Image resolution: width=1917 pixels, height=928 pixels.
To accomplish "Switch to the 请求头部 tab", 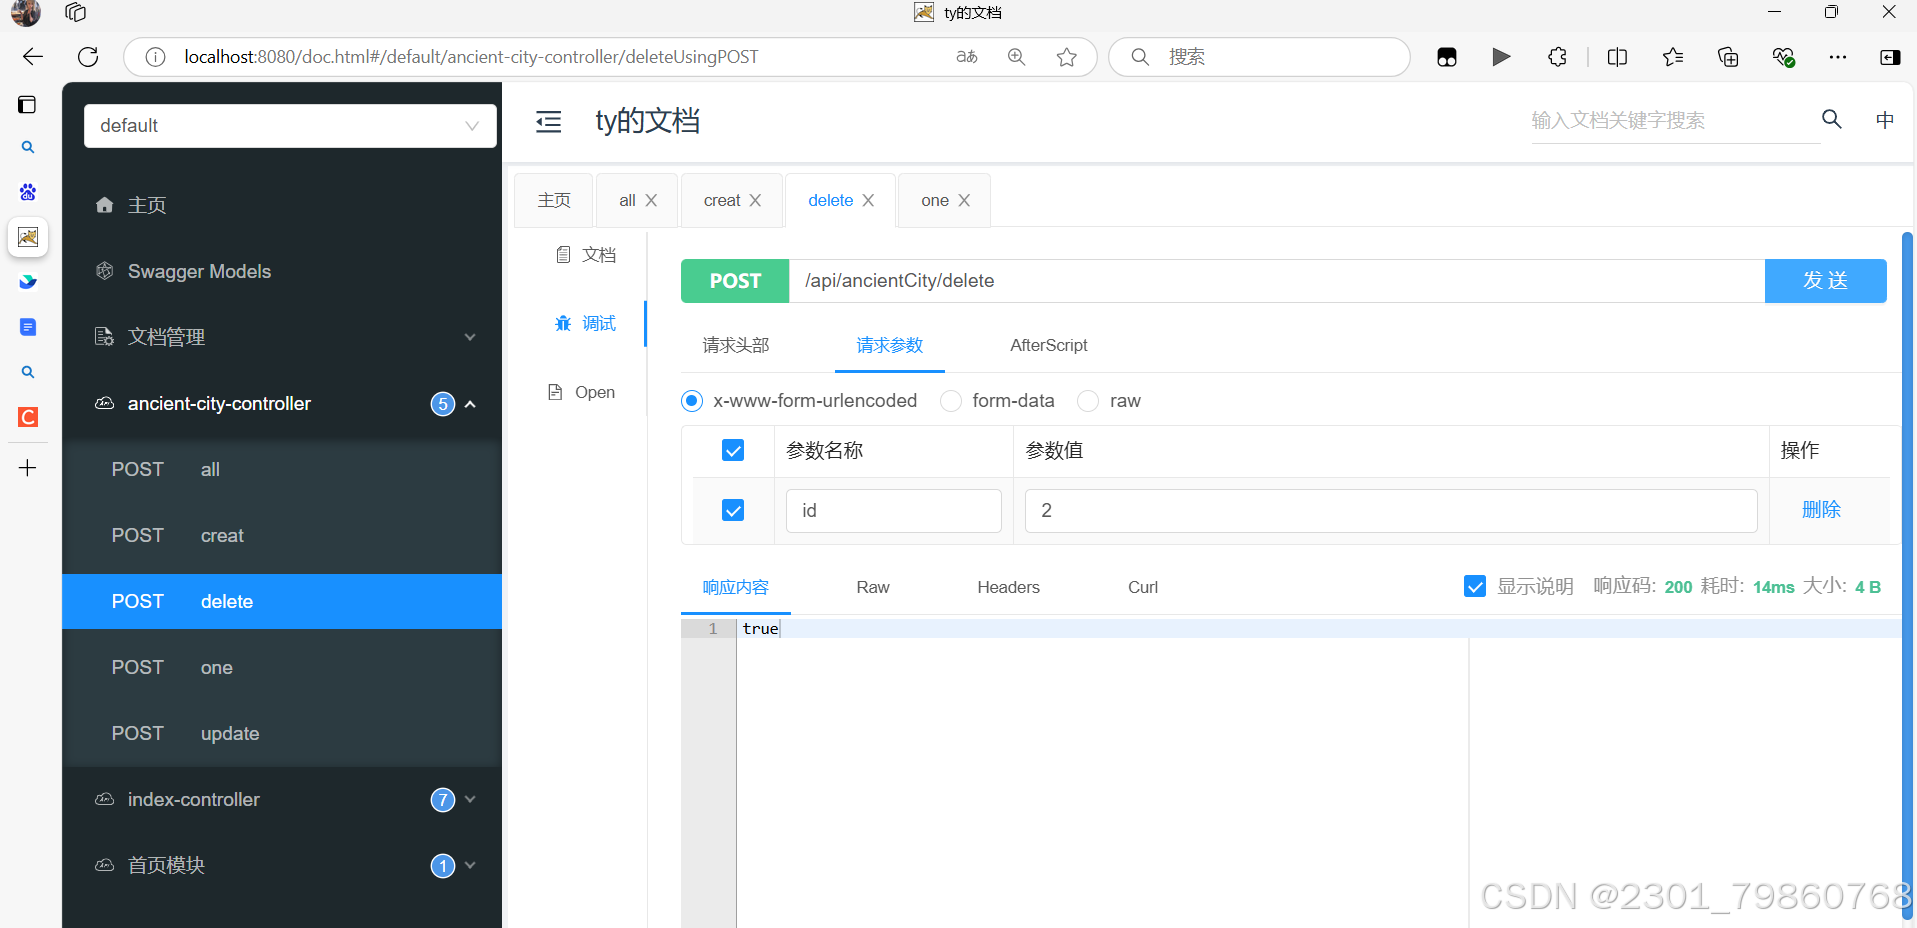I will tap(735, 345).
